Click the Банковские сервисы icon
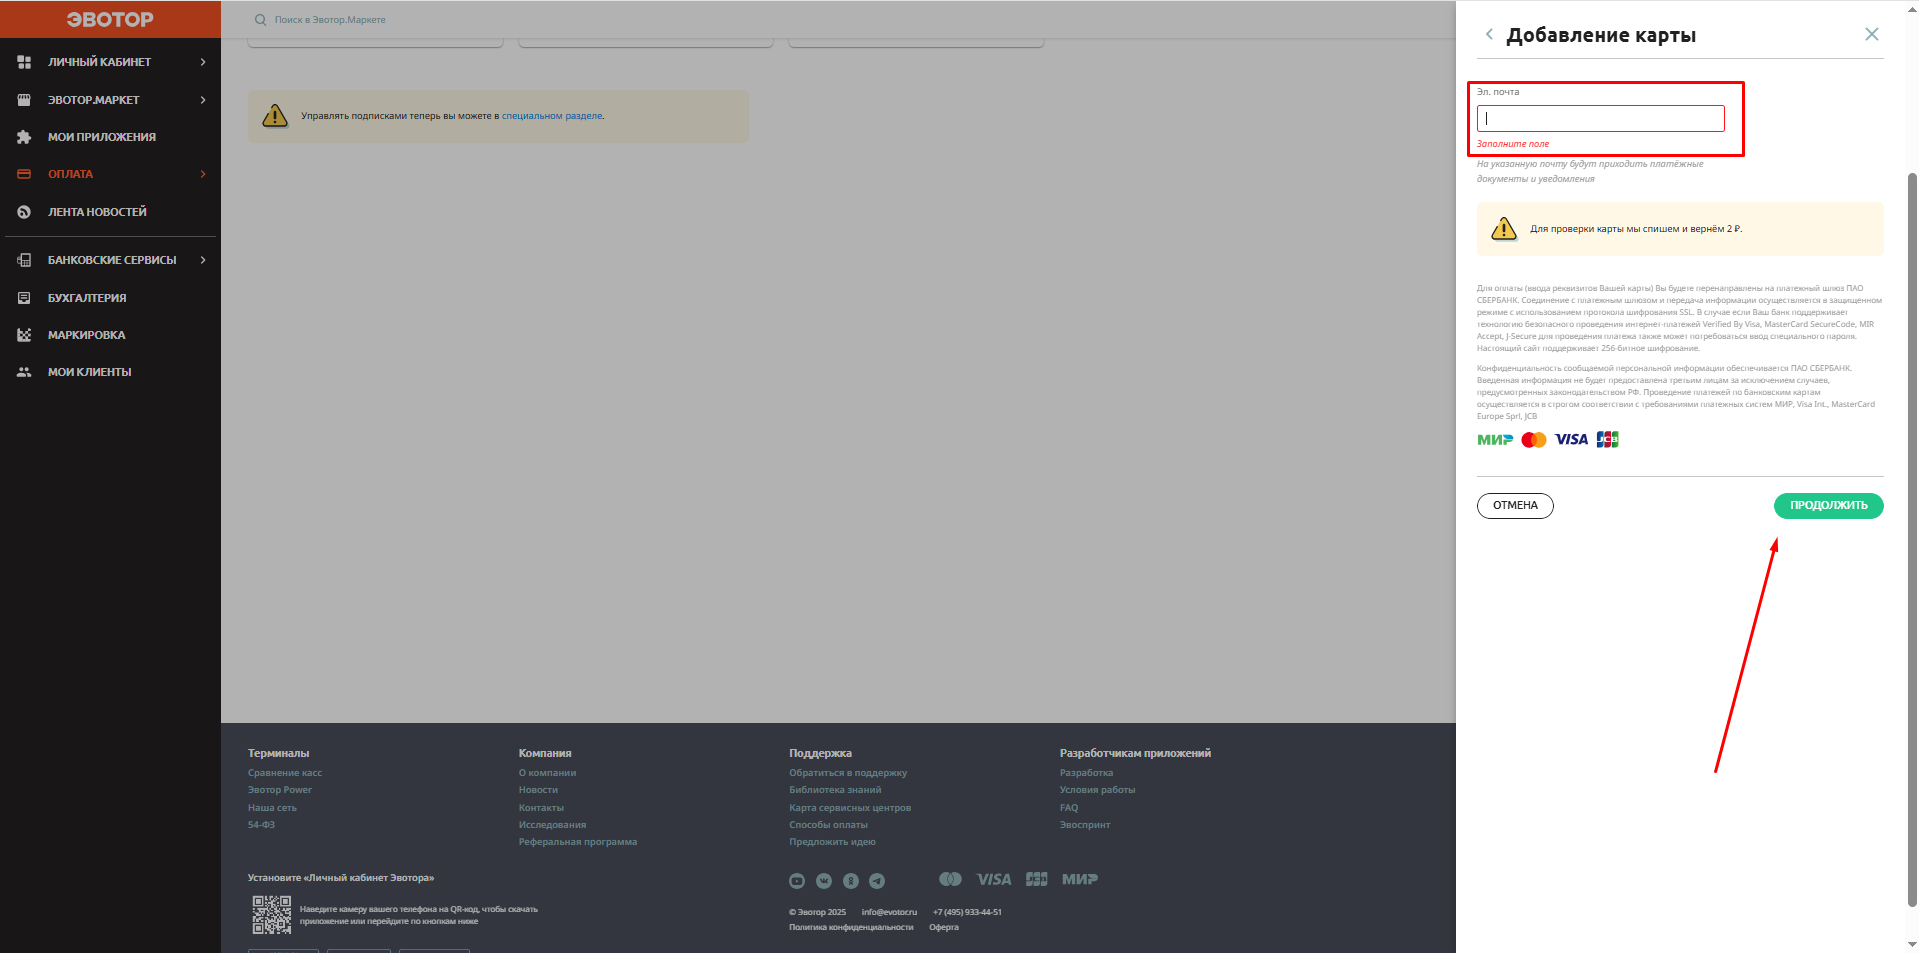Image resolution: width=1919 pixels, height=953 pixels. click(x=24, y=260)
